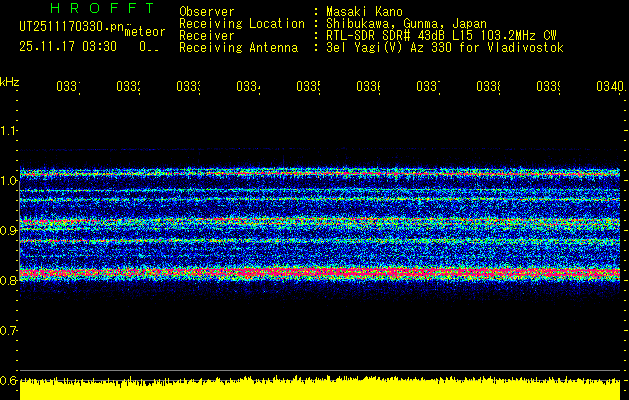Click the kHz axis unit label

9,80
